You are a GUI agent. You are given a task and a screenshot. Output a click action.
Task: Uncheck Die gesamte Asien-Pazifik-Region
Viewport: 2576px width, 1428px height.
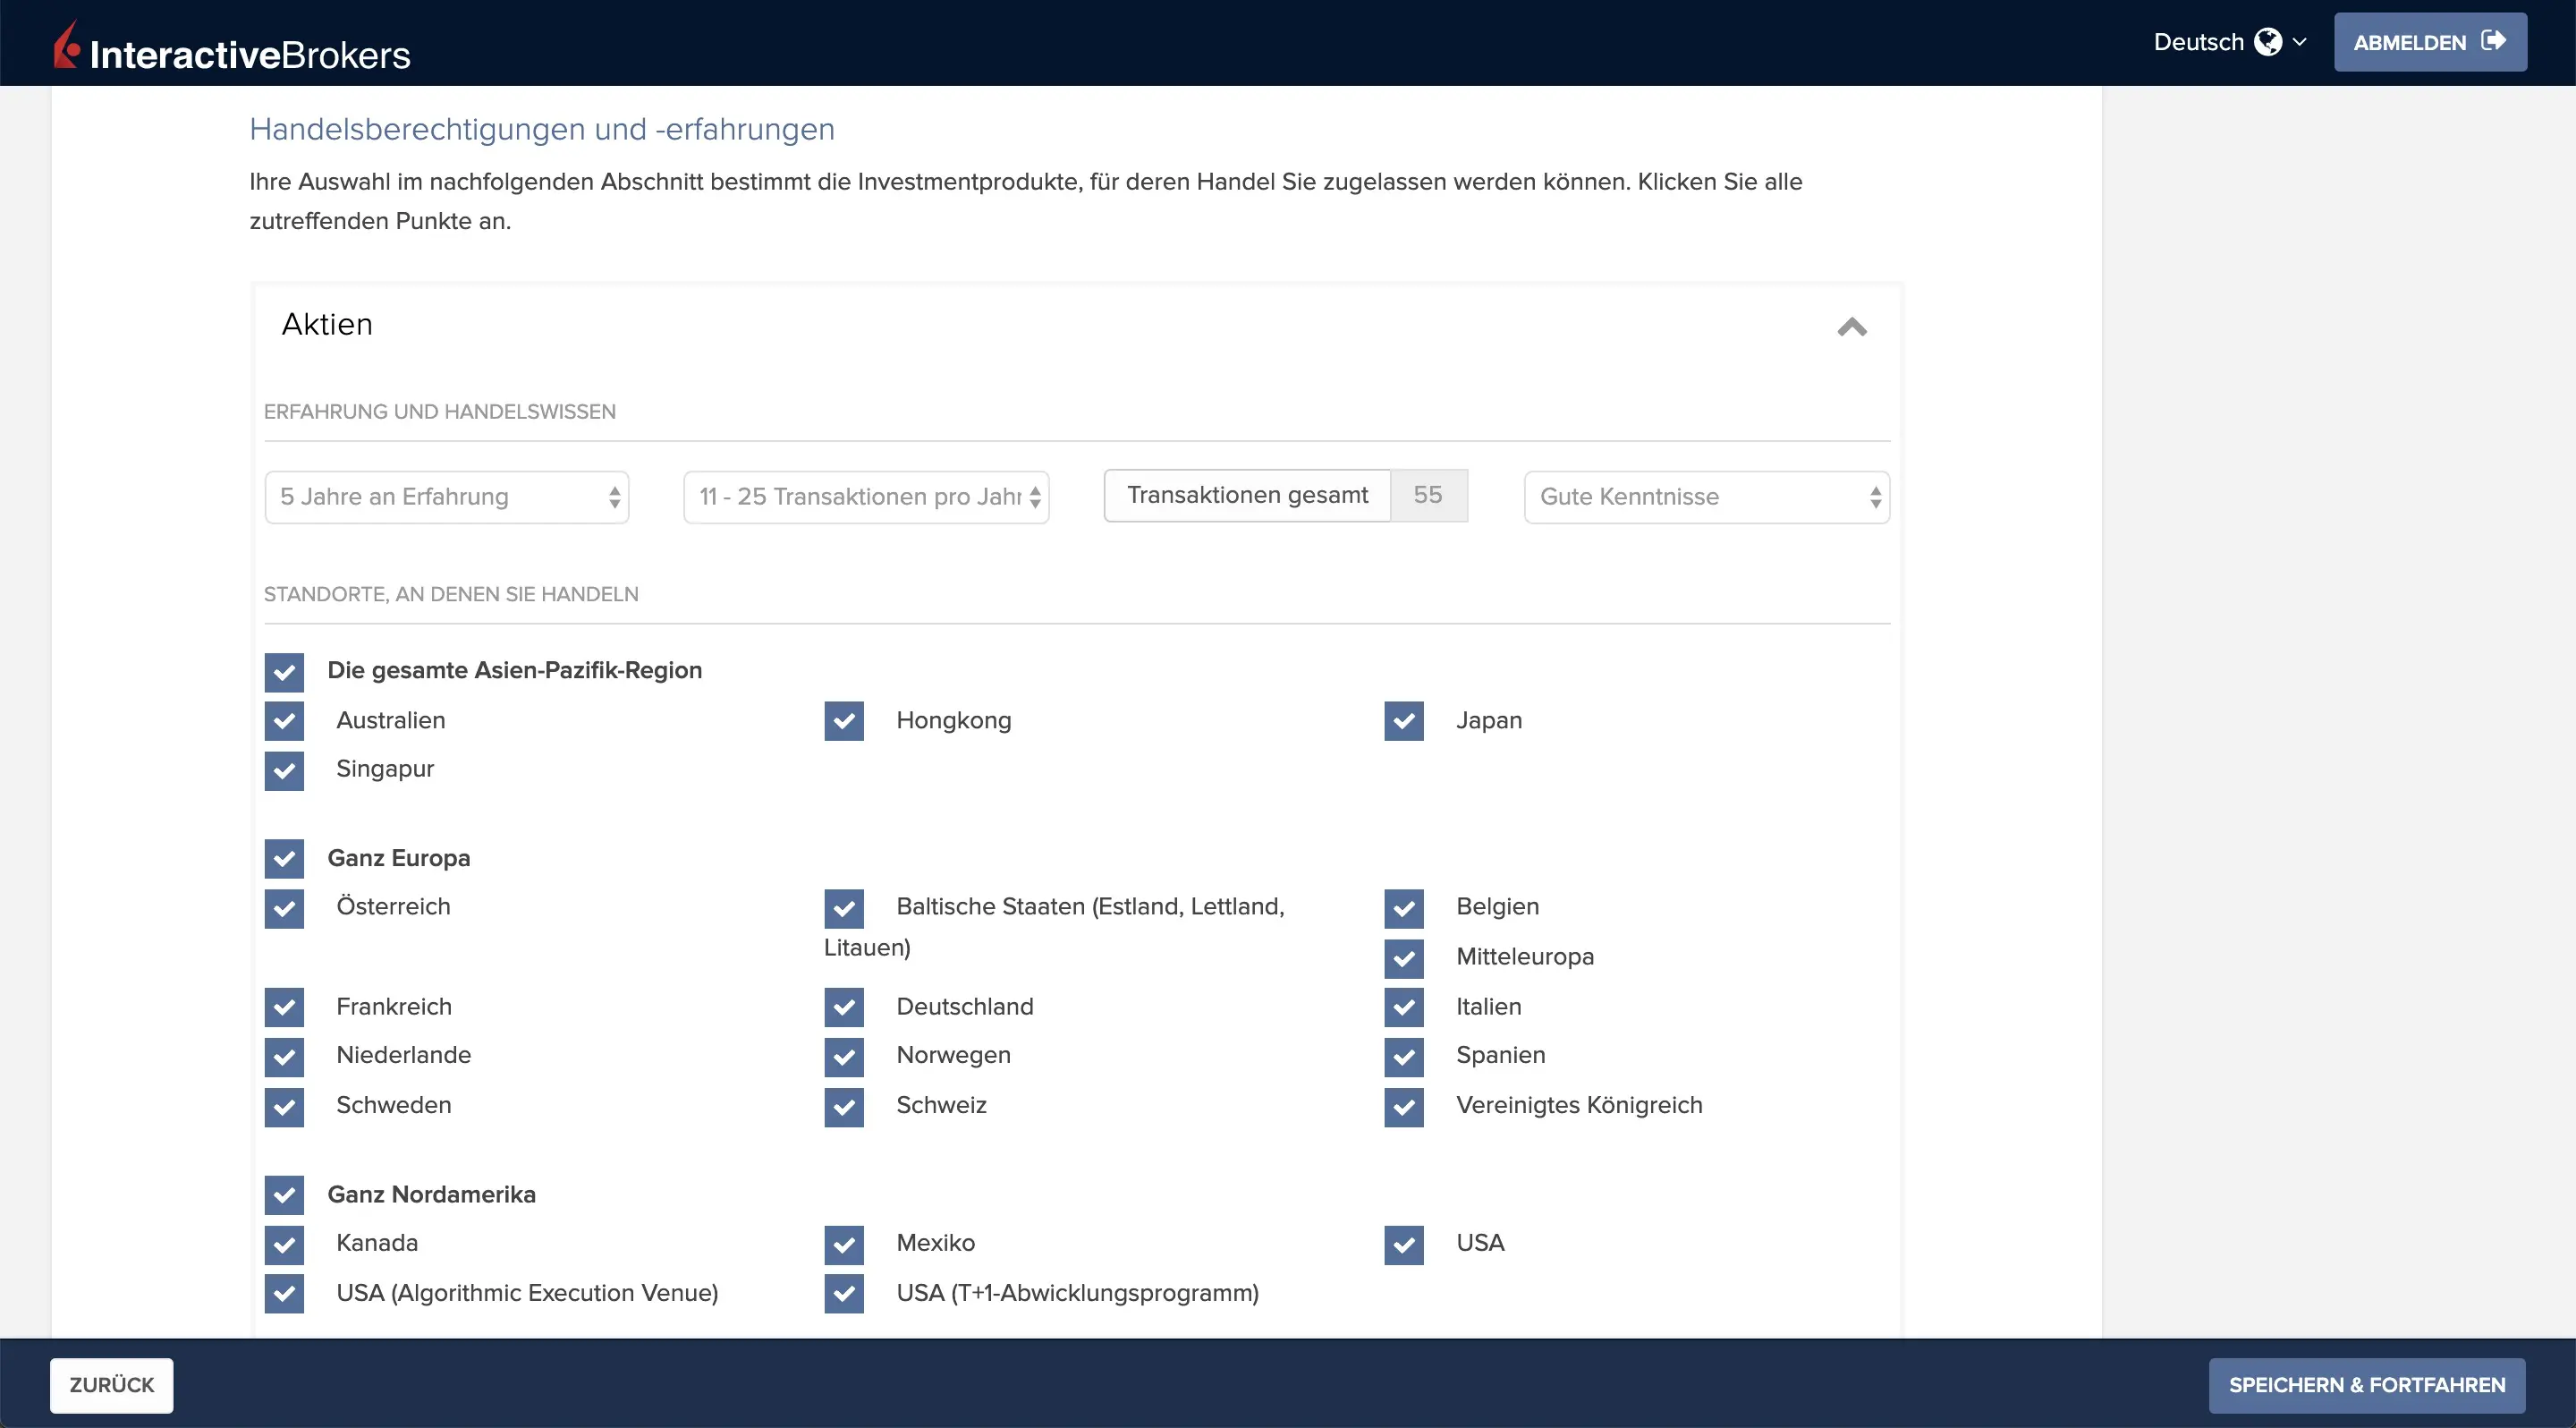tap(284, 672)
